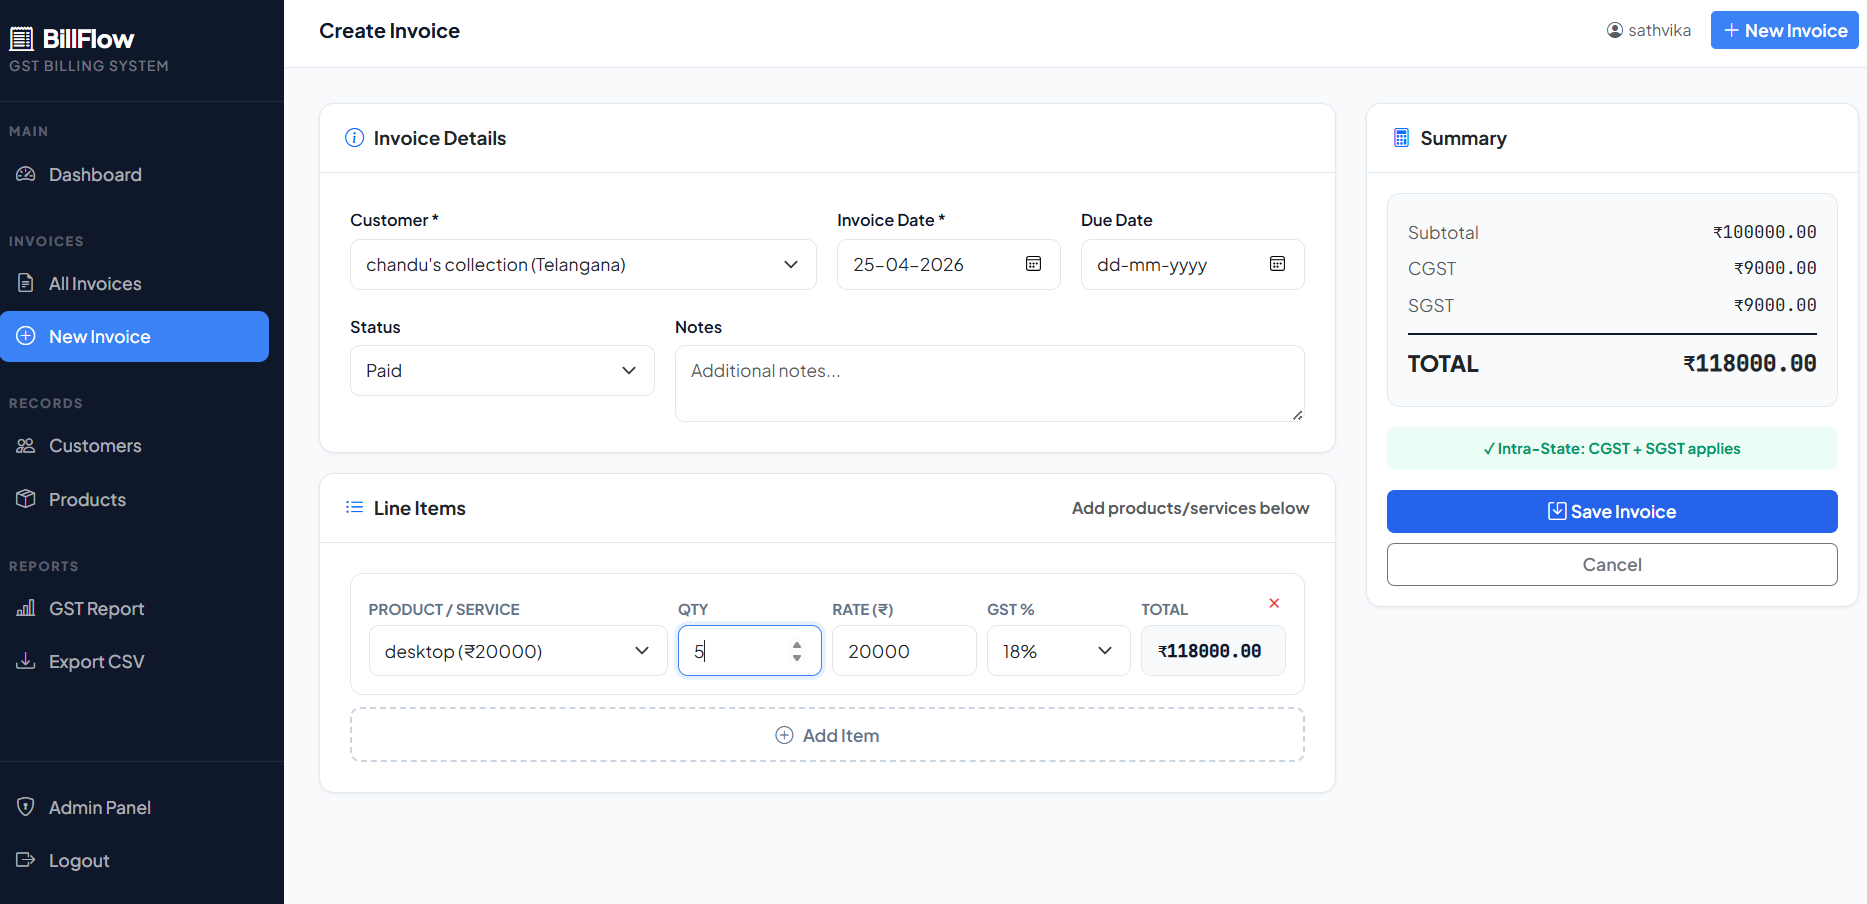Open the Invoice Date calendar picker icon
1867x904 pixels.
(x=1034, y=264)
